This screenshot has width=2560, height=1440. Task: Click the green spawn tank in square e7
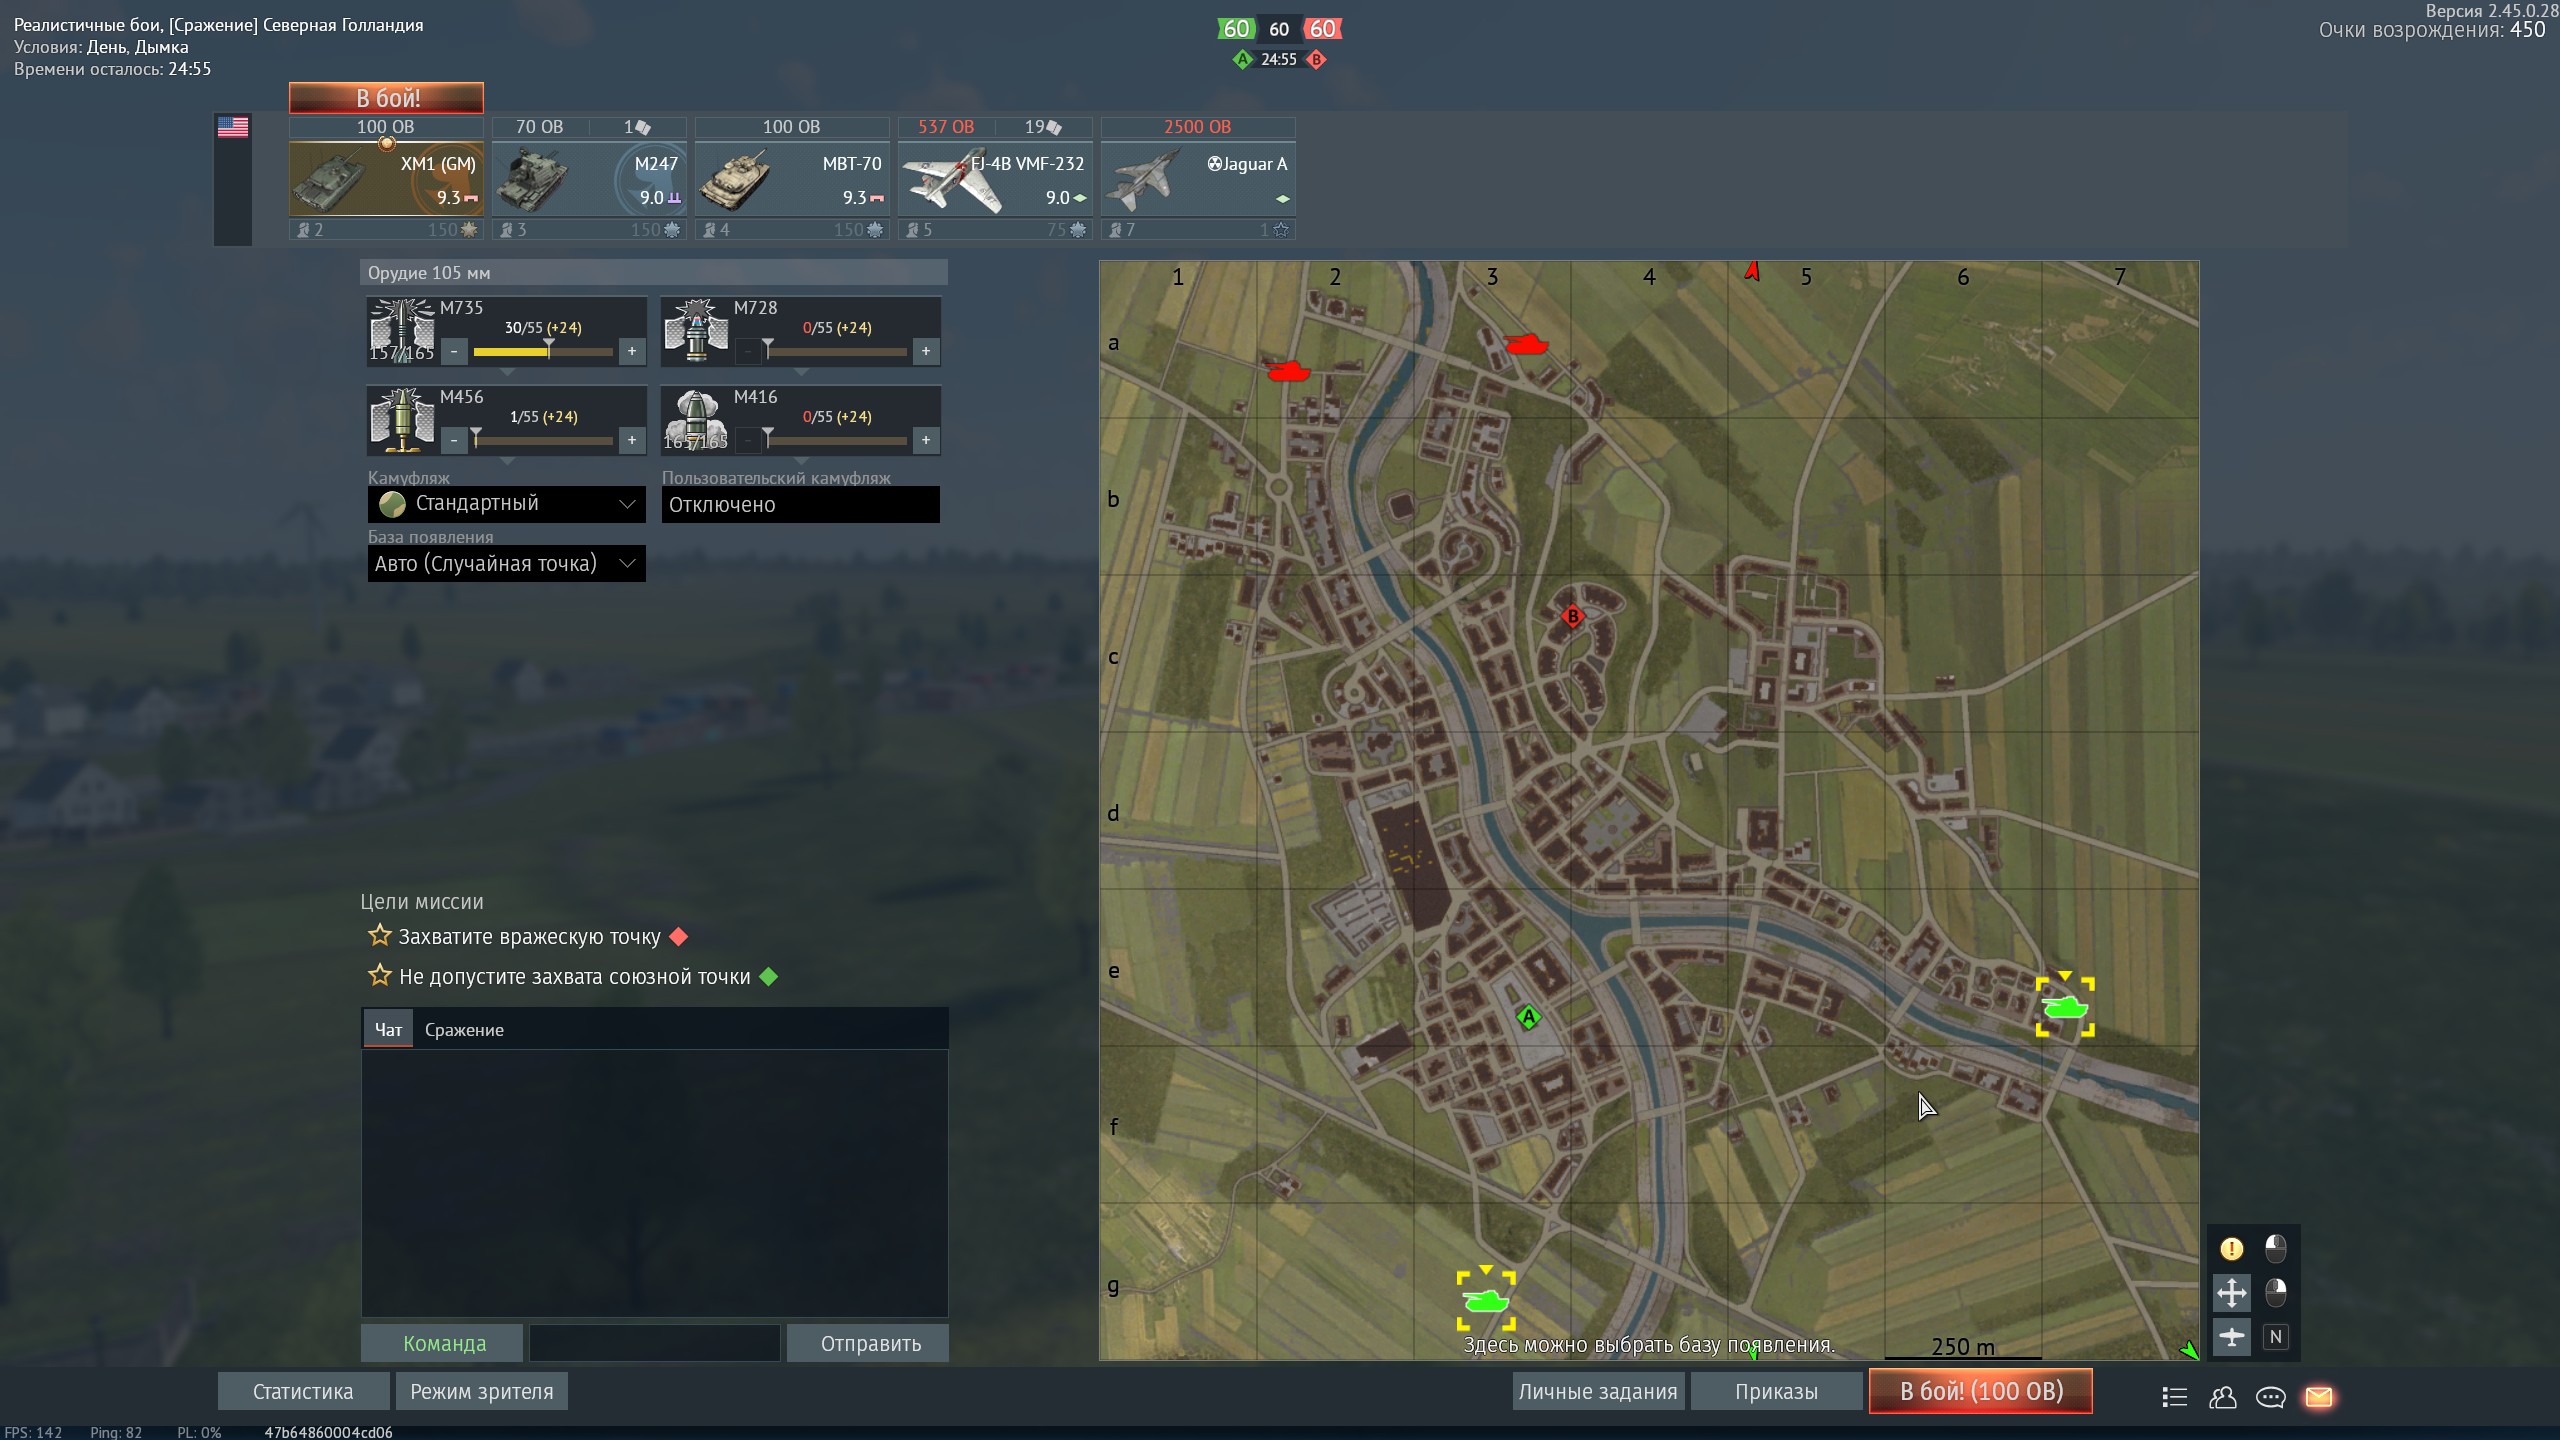click(x=2065, y=1007)
